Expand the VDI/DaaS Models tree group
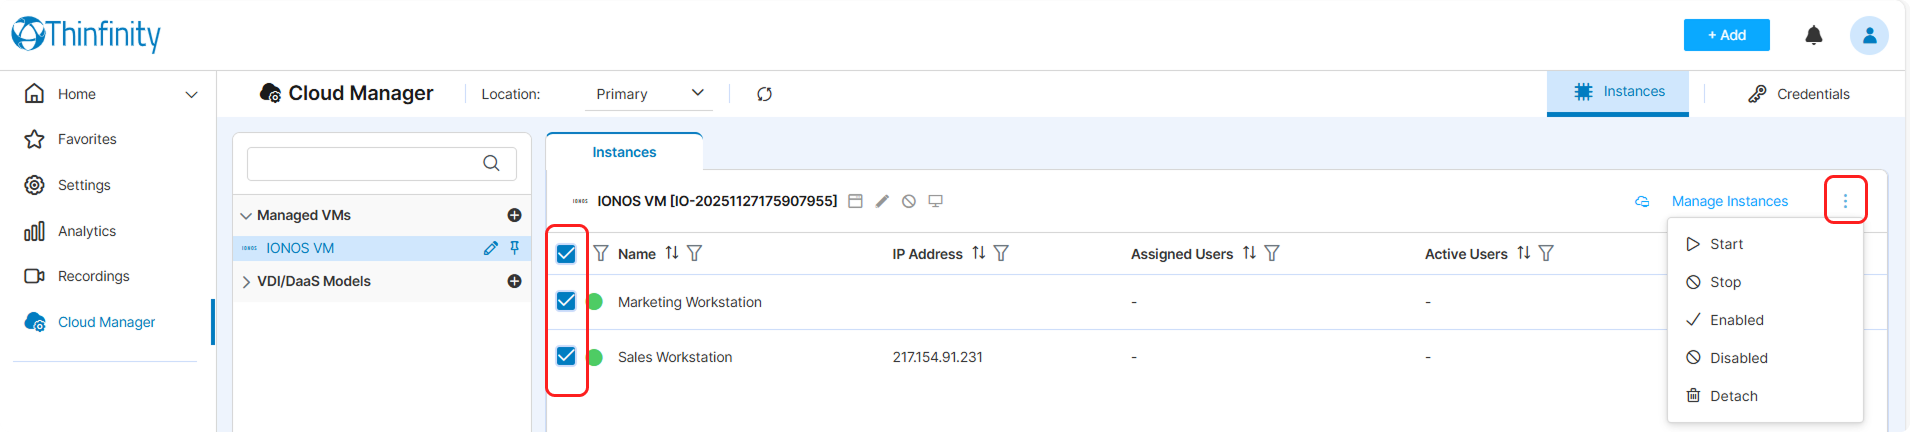This screenshot has width=1910, height=432. point(246,282)
